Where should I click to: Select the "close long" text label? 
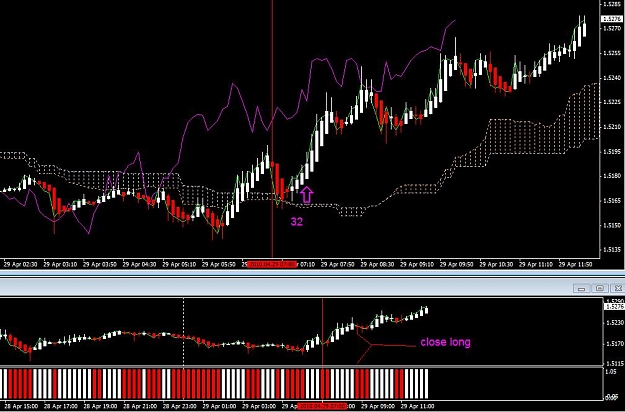[x=445, y=342]
